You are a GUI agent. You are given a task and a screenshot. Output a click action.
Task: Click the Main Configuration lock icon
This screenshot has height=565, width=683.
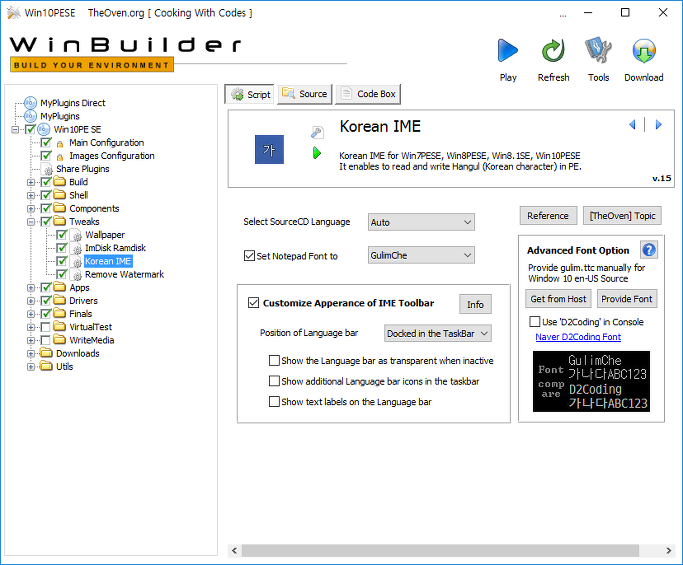point(60,143)
